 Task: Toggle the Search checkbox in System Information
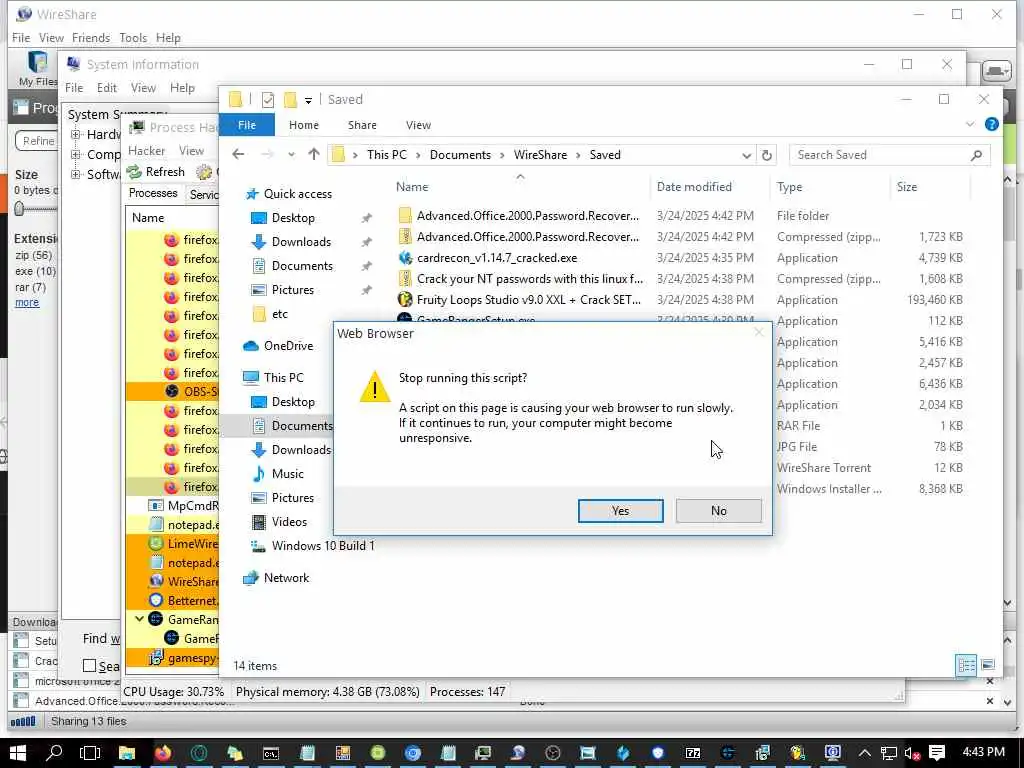pos(89,665)
